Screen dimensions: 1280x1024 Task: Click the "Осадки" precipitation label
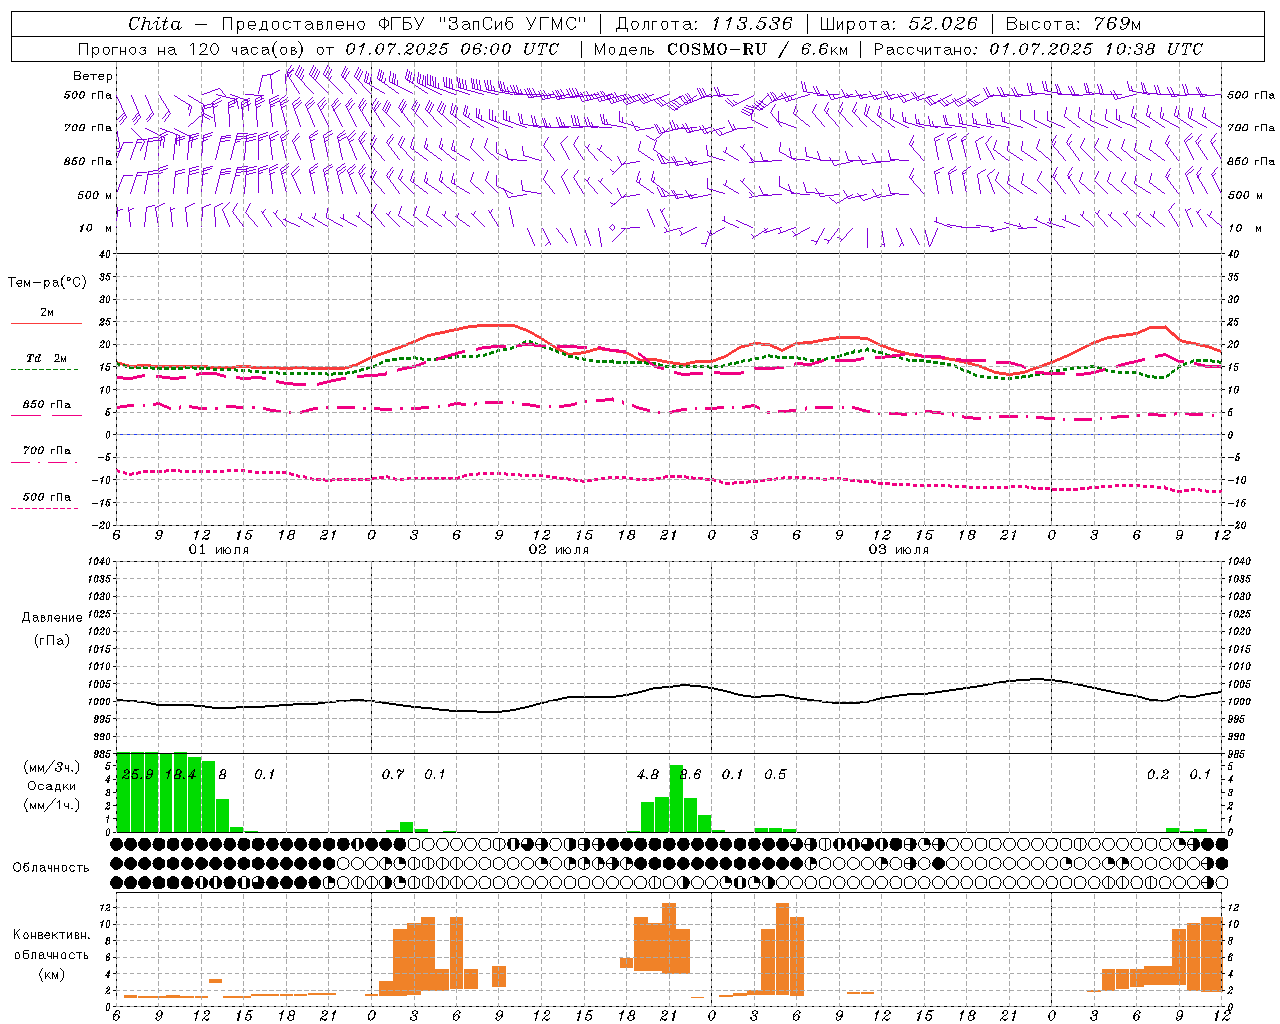52,786
